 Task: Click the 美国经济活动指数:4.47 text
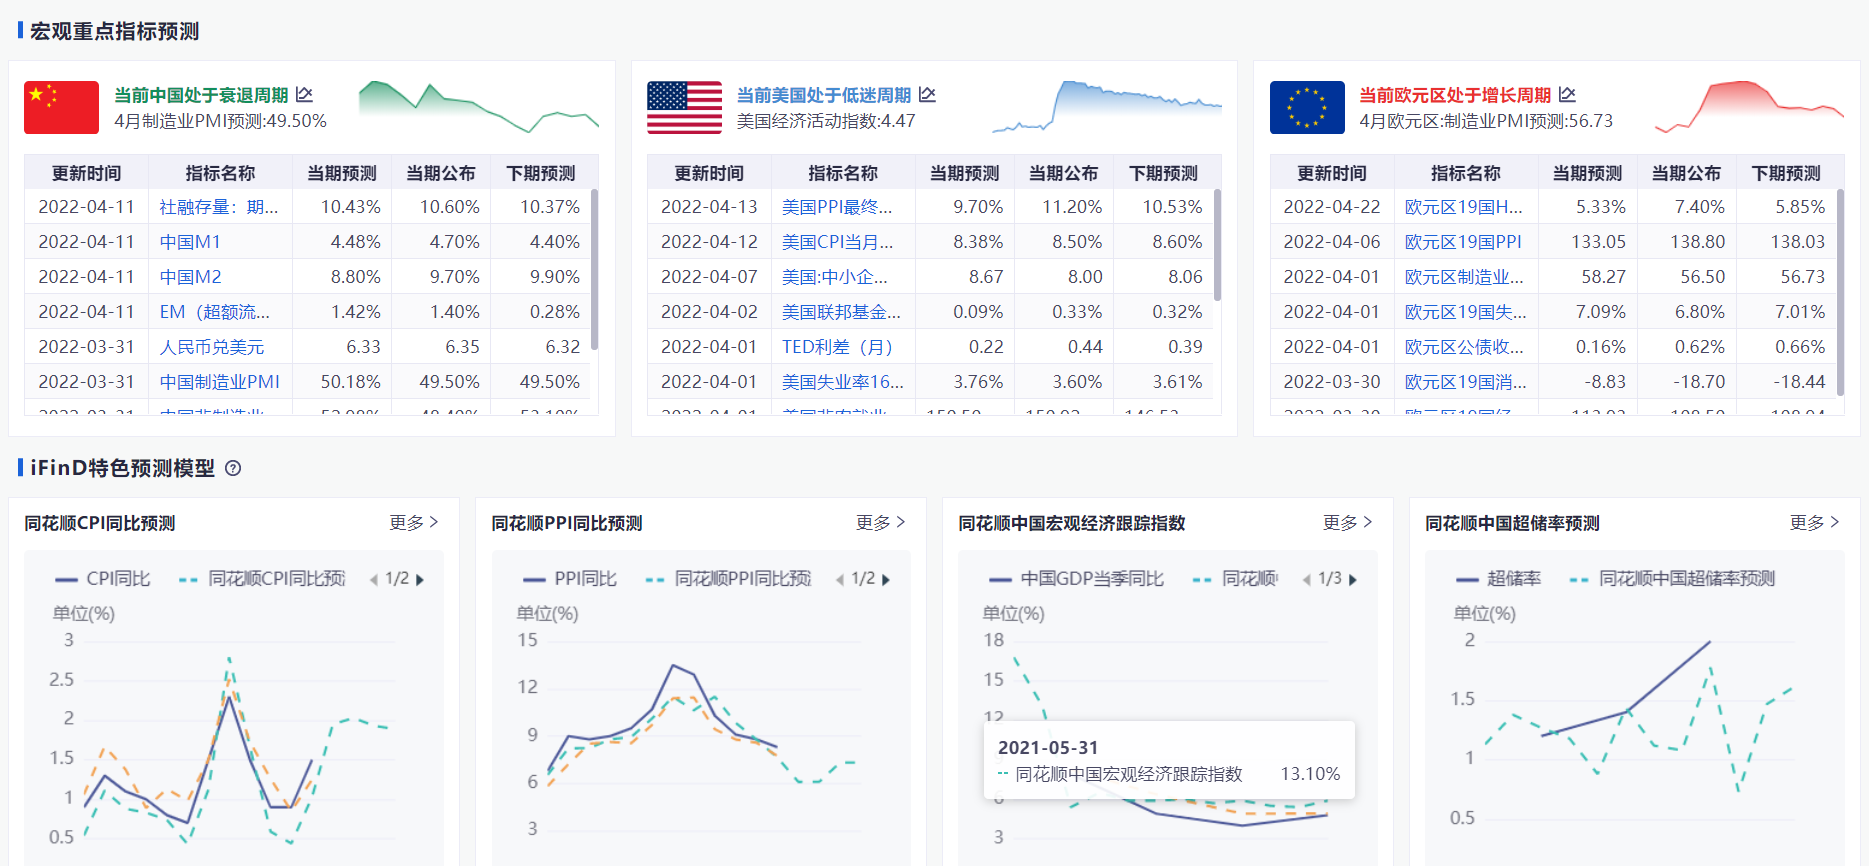tap(826, 121)
